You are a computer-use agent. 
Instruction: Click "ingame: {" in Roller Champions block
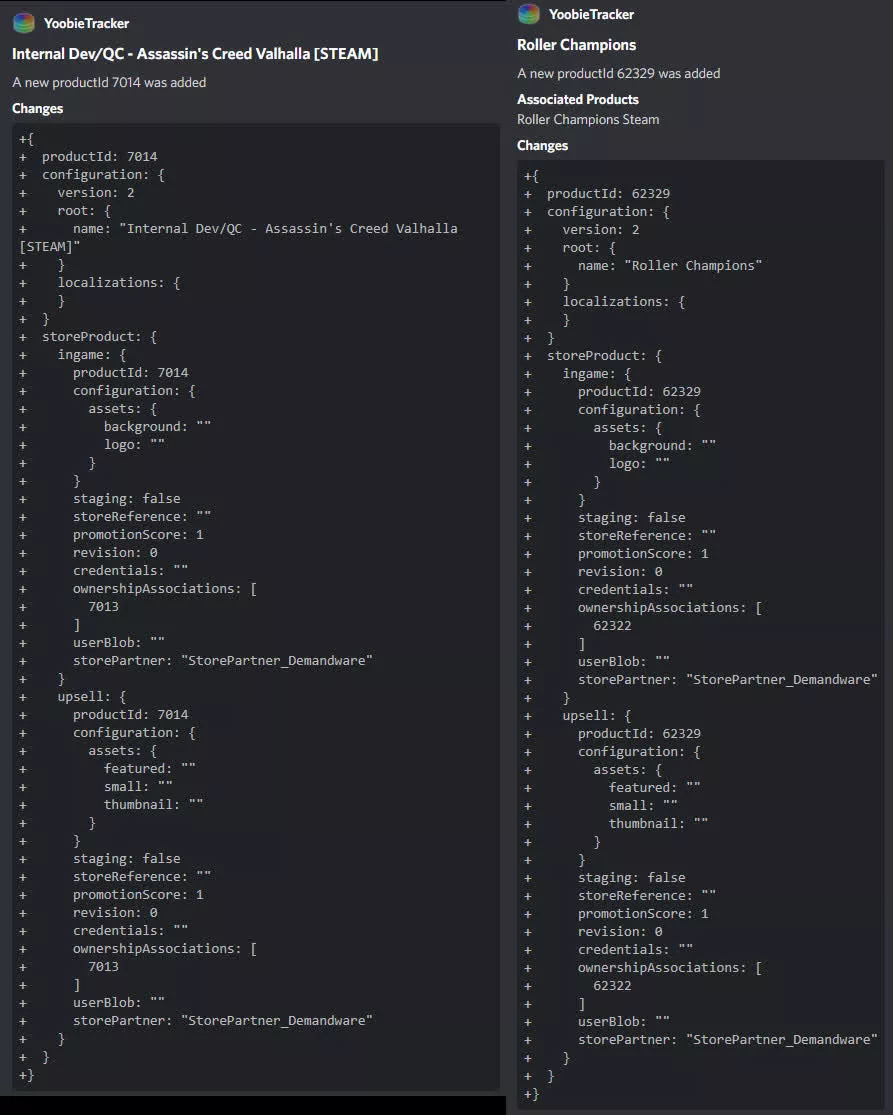(597, 374)
